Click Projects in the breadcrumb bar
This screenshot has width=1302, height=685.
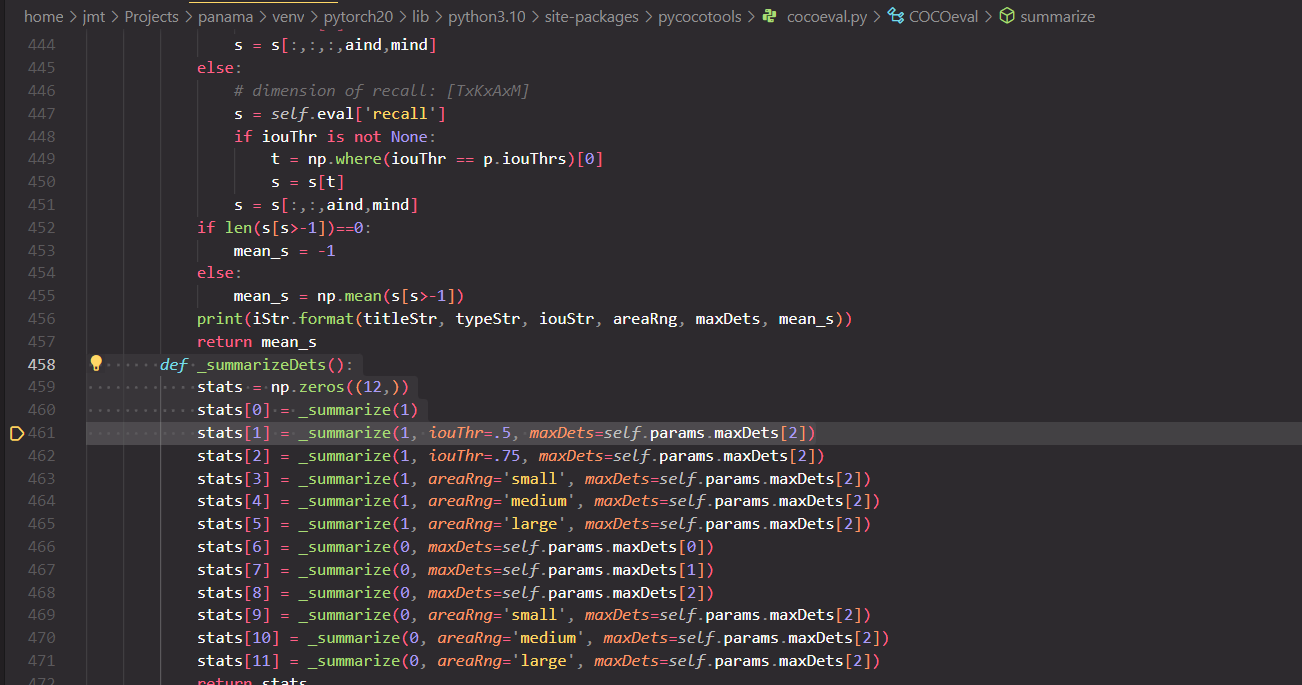[151, 17]
